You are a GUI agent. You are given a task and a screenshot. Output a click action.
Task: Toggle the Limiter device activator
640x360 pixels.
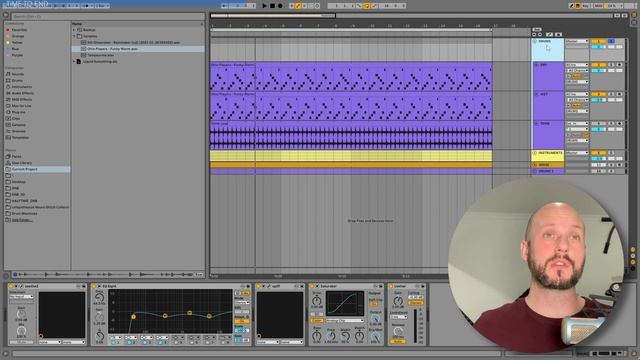pos(391,287)
